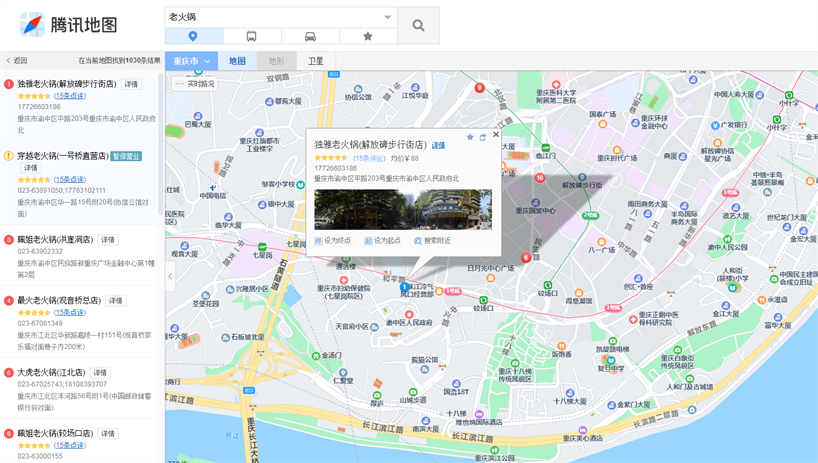This screenshot has height=463, width=818.
Task: Click 解放碑步行街 map label
Action: coord(582,185)
